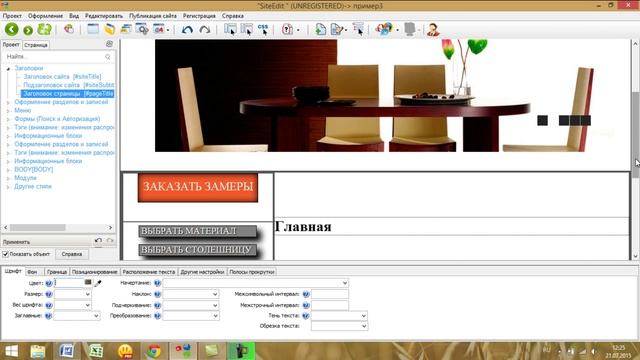Click the Применить label button
640x360 pixels.
click(x=16, y=242)
